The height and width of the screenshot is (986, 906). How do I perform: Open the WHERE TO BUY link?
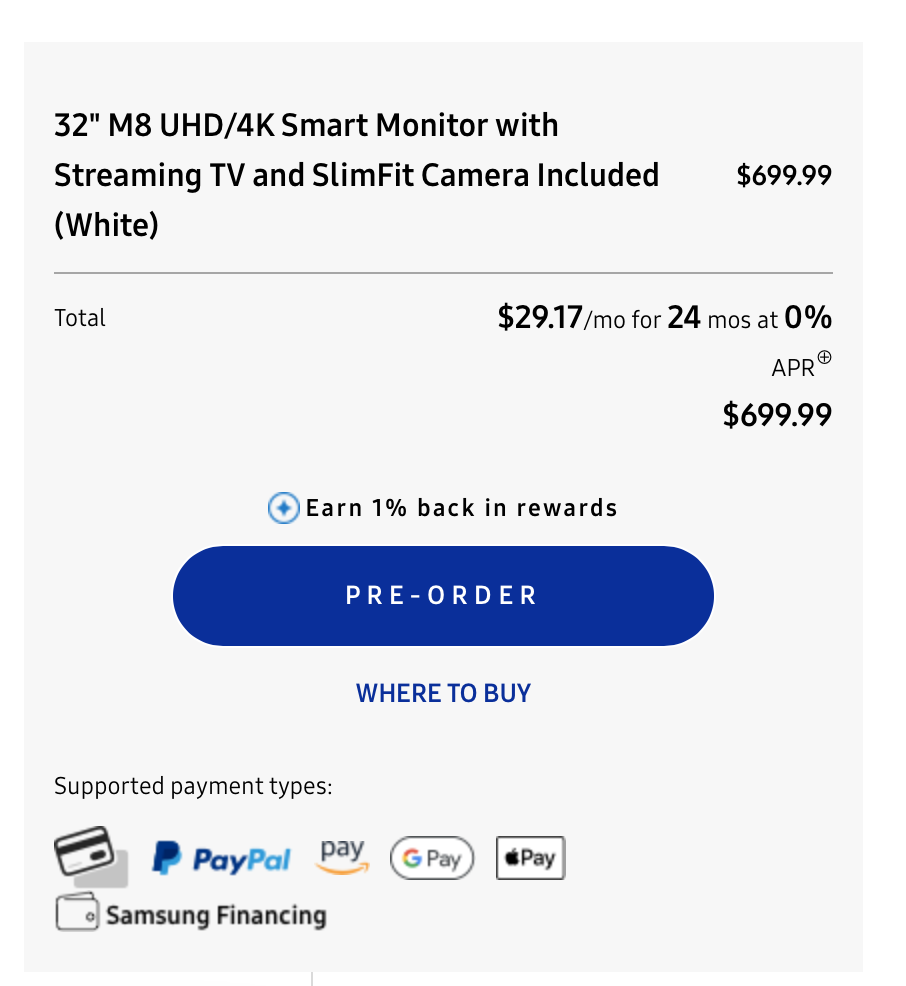443,693
